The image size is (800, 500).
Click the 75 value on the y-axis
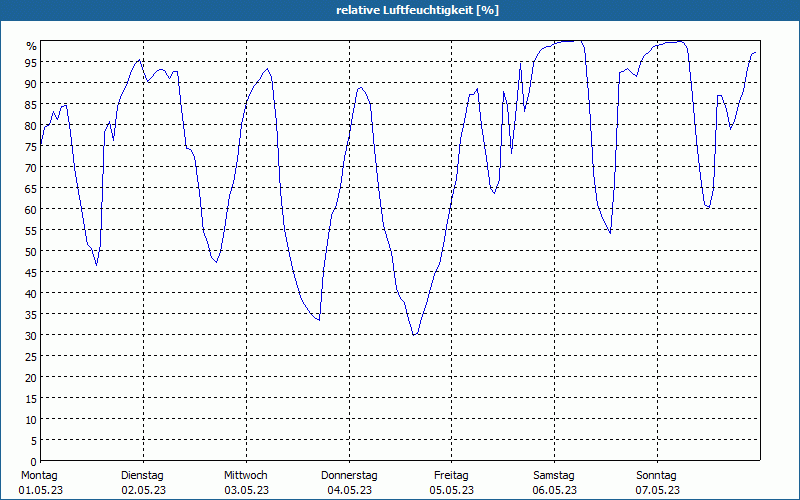[31, 146]
